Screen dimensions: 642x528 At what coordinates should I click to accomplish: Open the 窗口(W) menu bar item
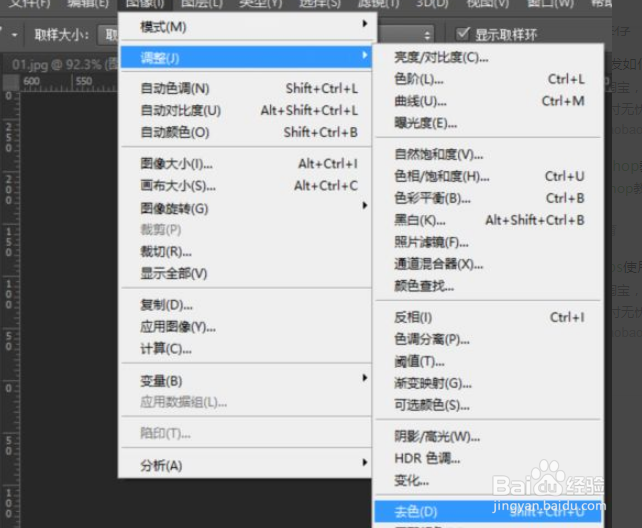(551, 4)
